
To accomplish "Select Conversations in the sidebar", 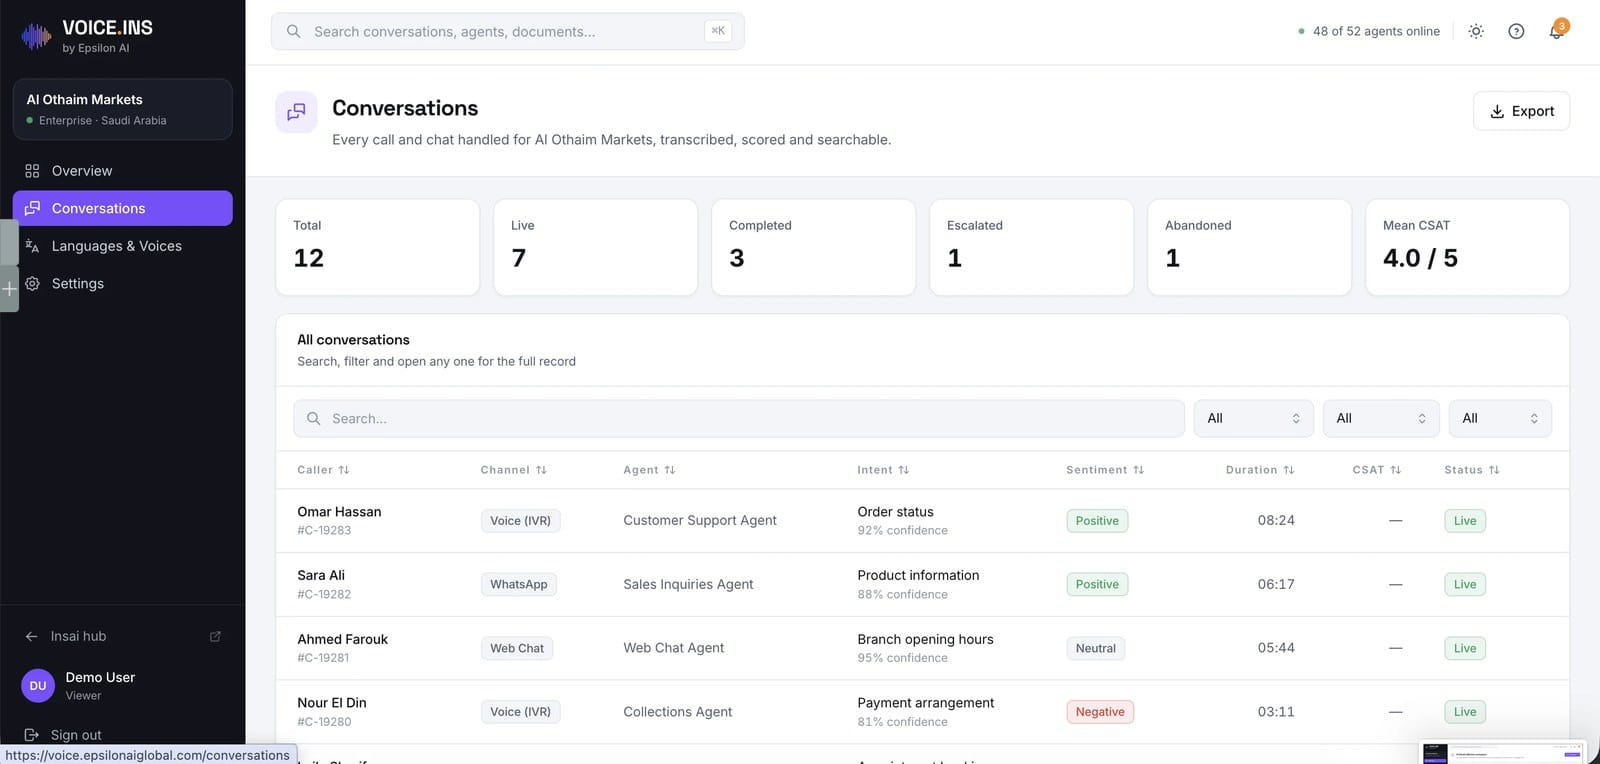I will [122, 208].
